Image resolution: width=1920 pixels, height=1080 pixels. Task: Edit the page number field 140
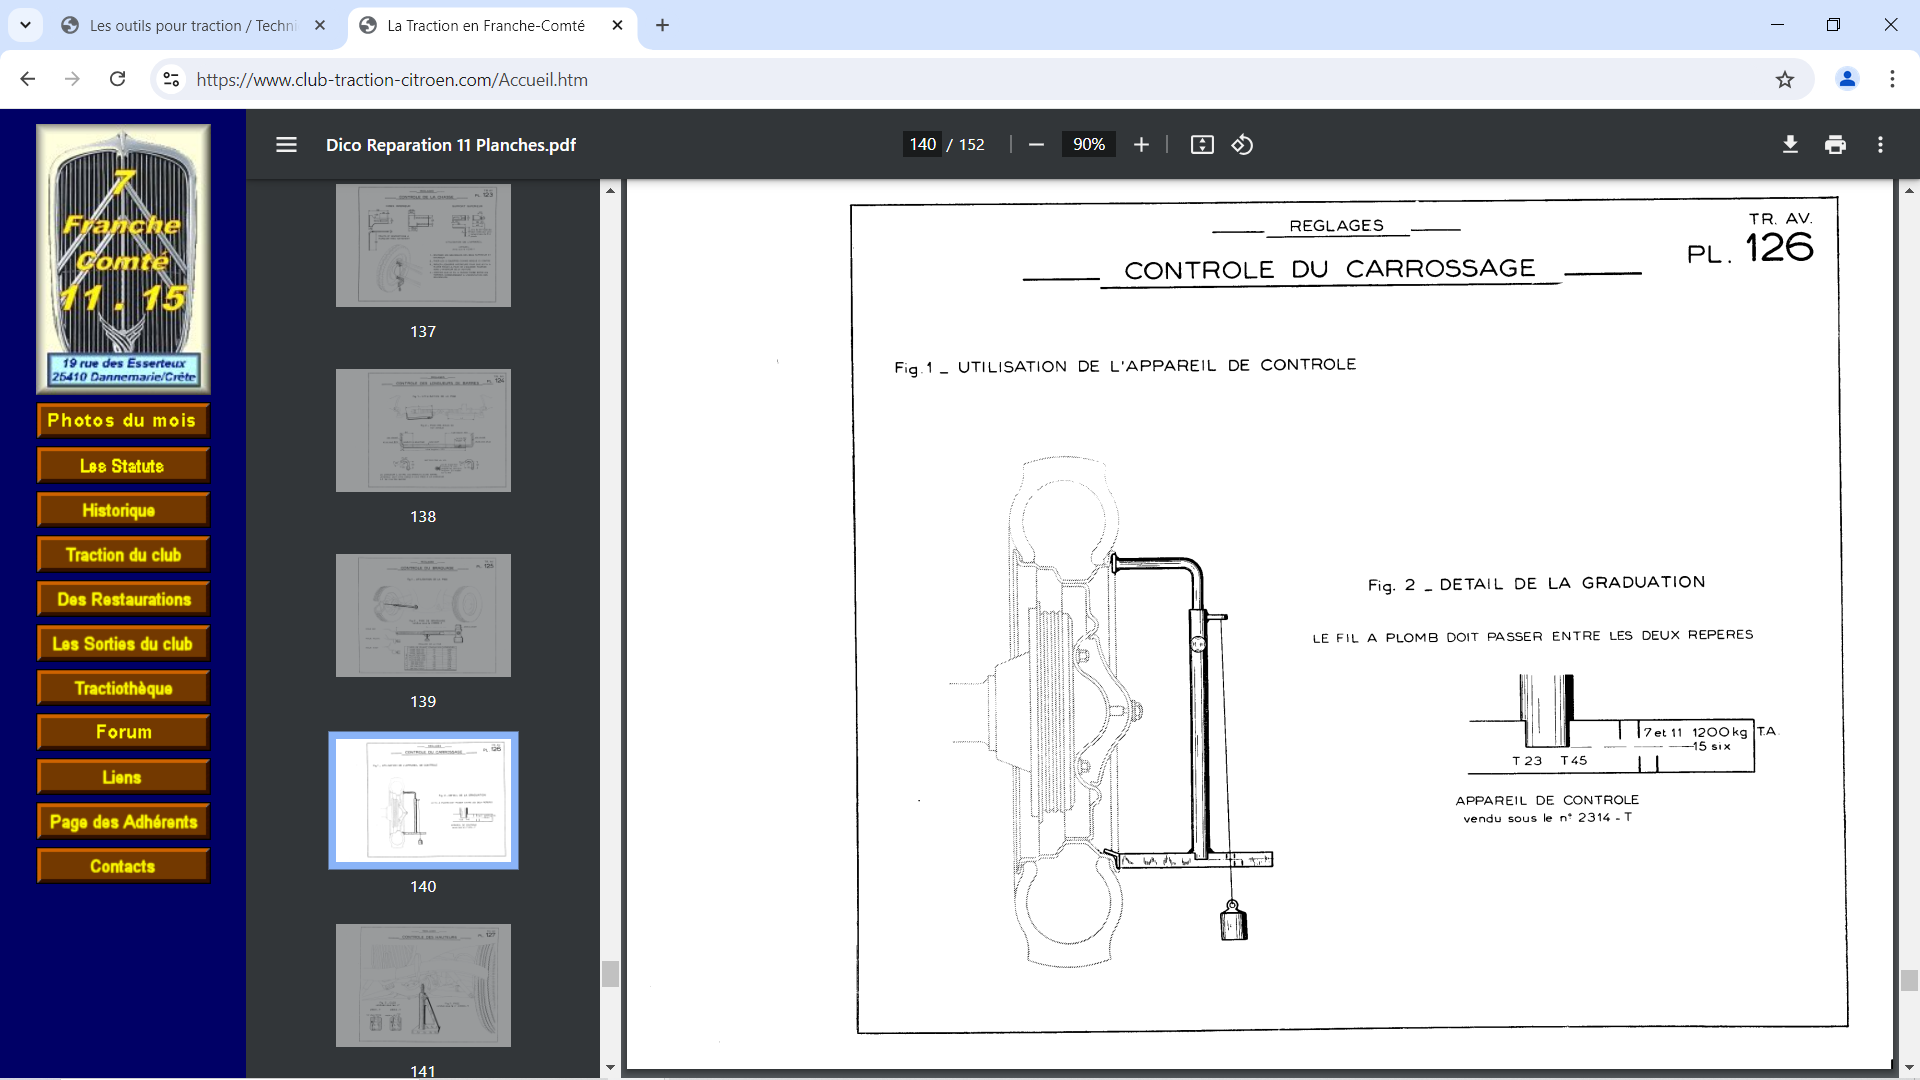point(922,145)
